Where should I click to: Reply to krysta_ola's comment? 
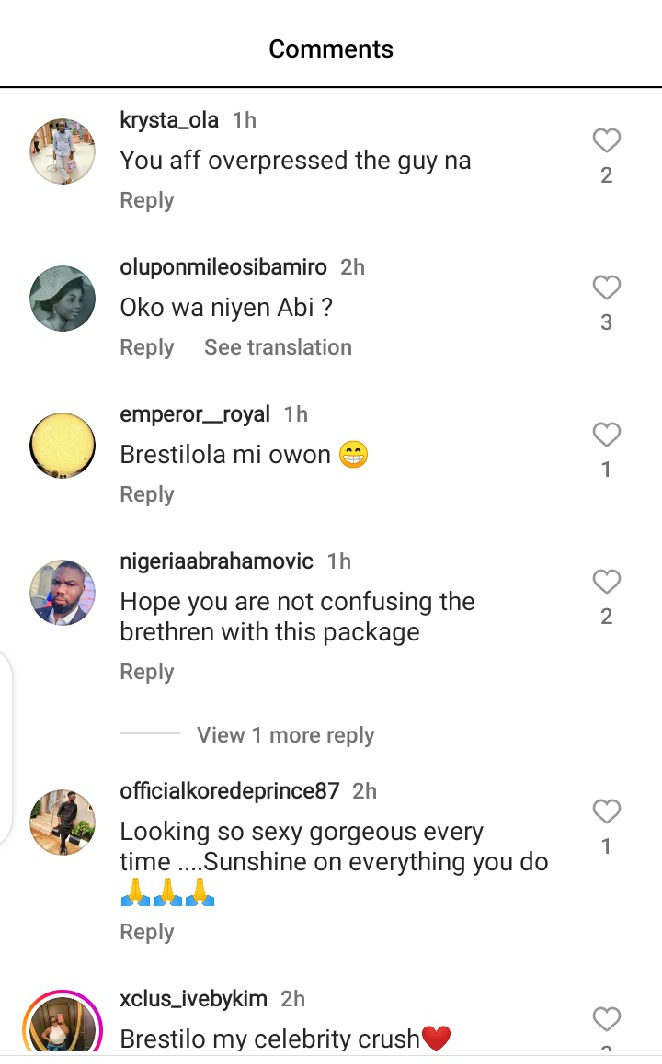147,201
